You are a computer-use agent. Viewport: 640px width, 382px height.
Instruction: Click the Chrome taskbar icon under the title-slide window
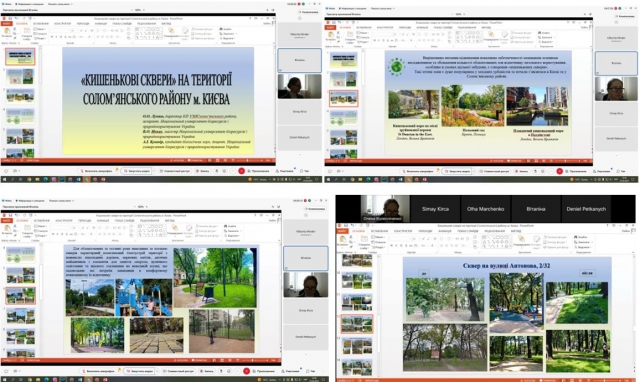coord(29,179)
